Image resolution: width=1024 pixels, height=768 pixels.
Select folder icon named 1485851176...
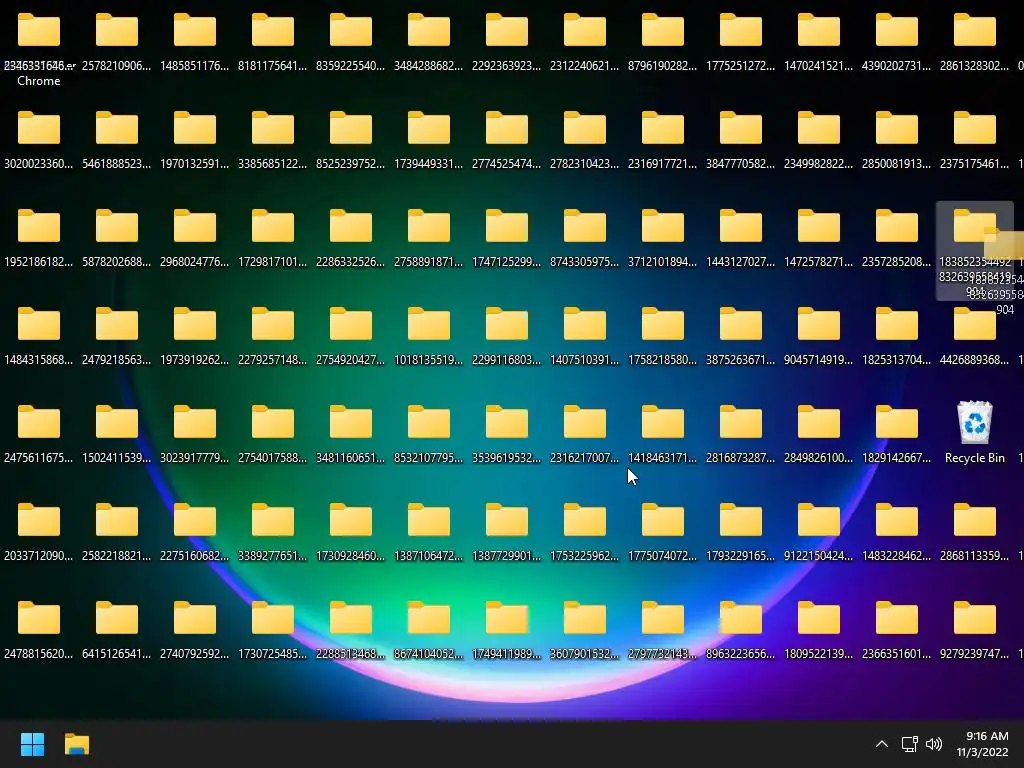[195, 31]
